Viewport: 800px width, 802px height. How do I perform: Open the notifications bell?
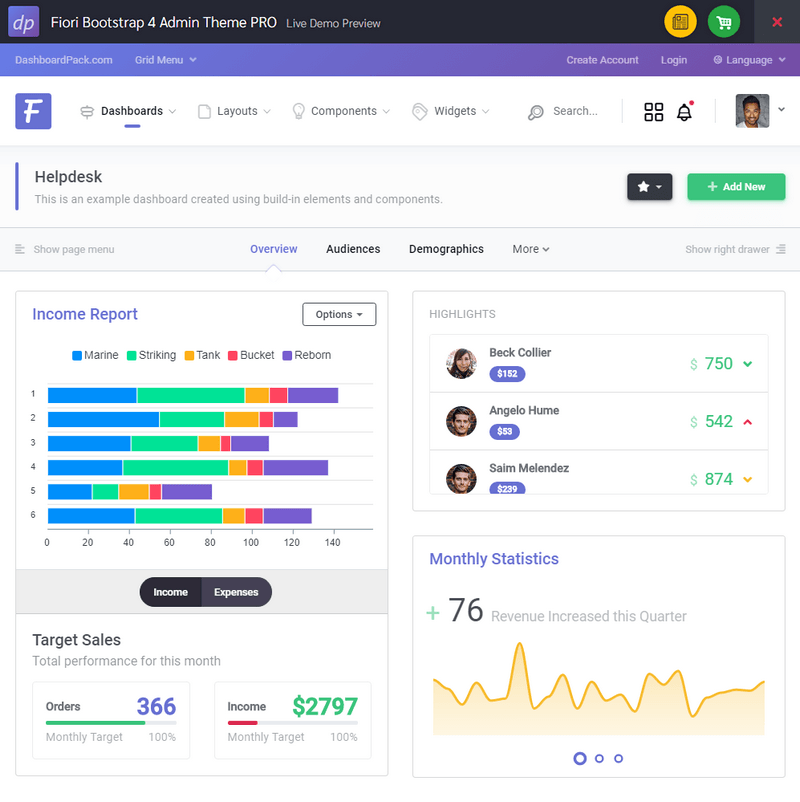[684, 112]
